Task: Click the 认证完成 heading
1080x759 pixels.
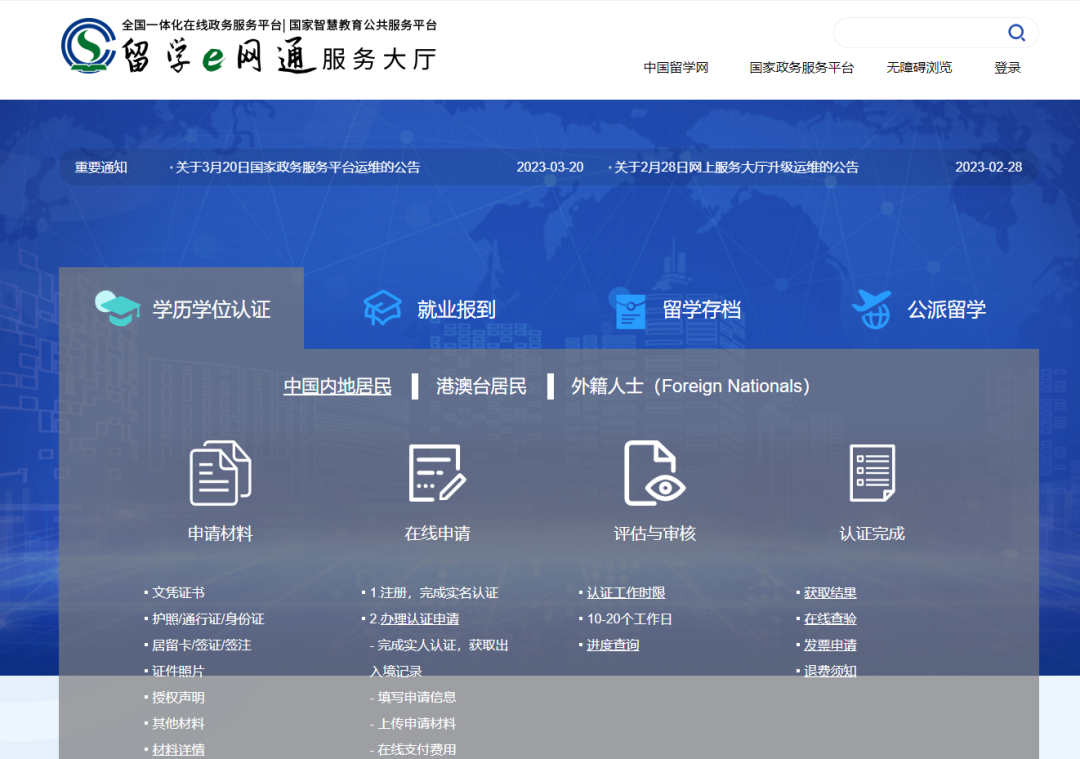Action: tap(872, 533)
